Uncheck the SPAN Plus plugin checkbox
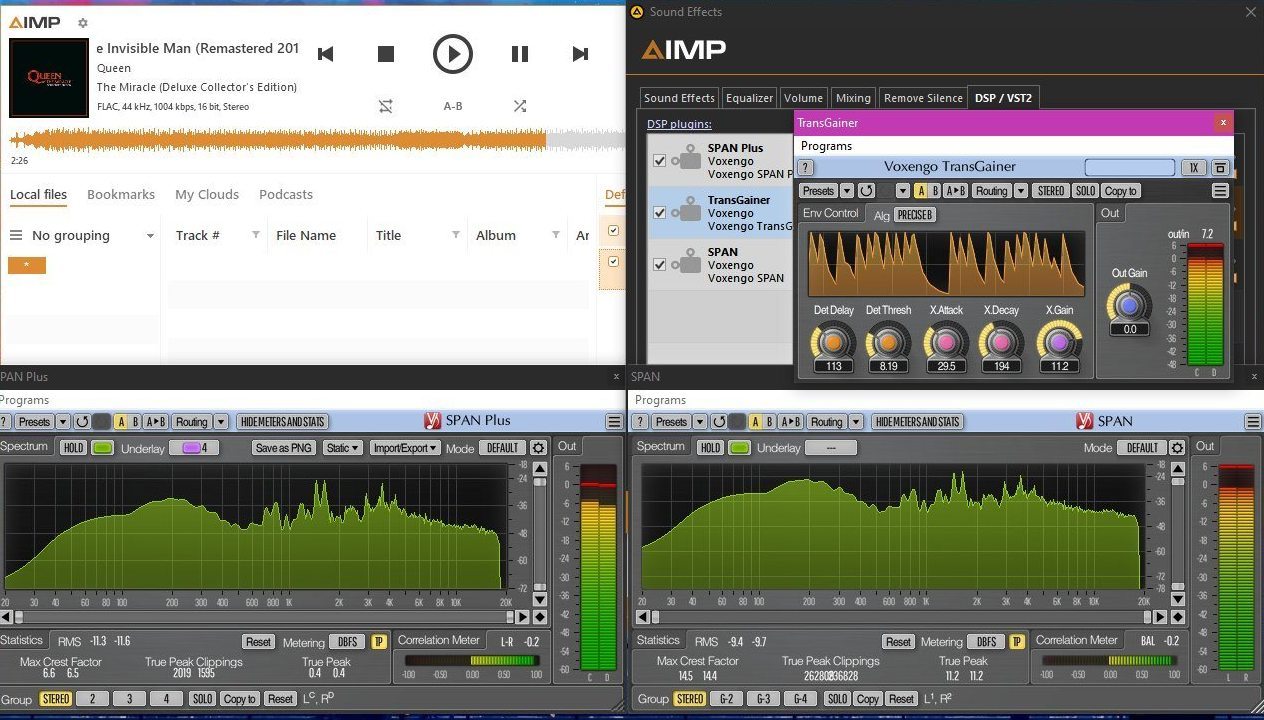This screenshot has height=720, width=1264. (x=660, y=160)
